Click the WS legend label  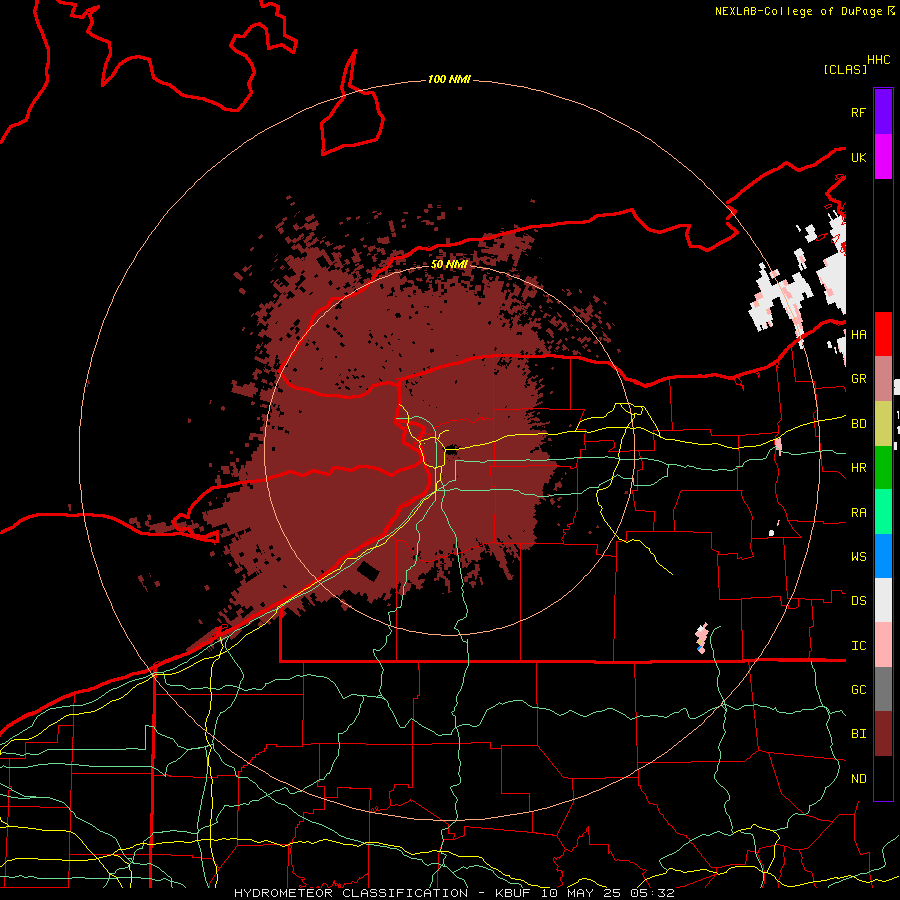pos(858,557)
